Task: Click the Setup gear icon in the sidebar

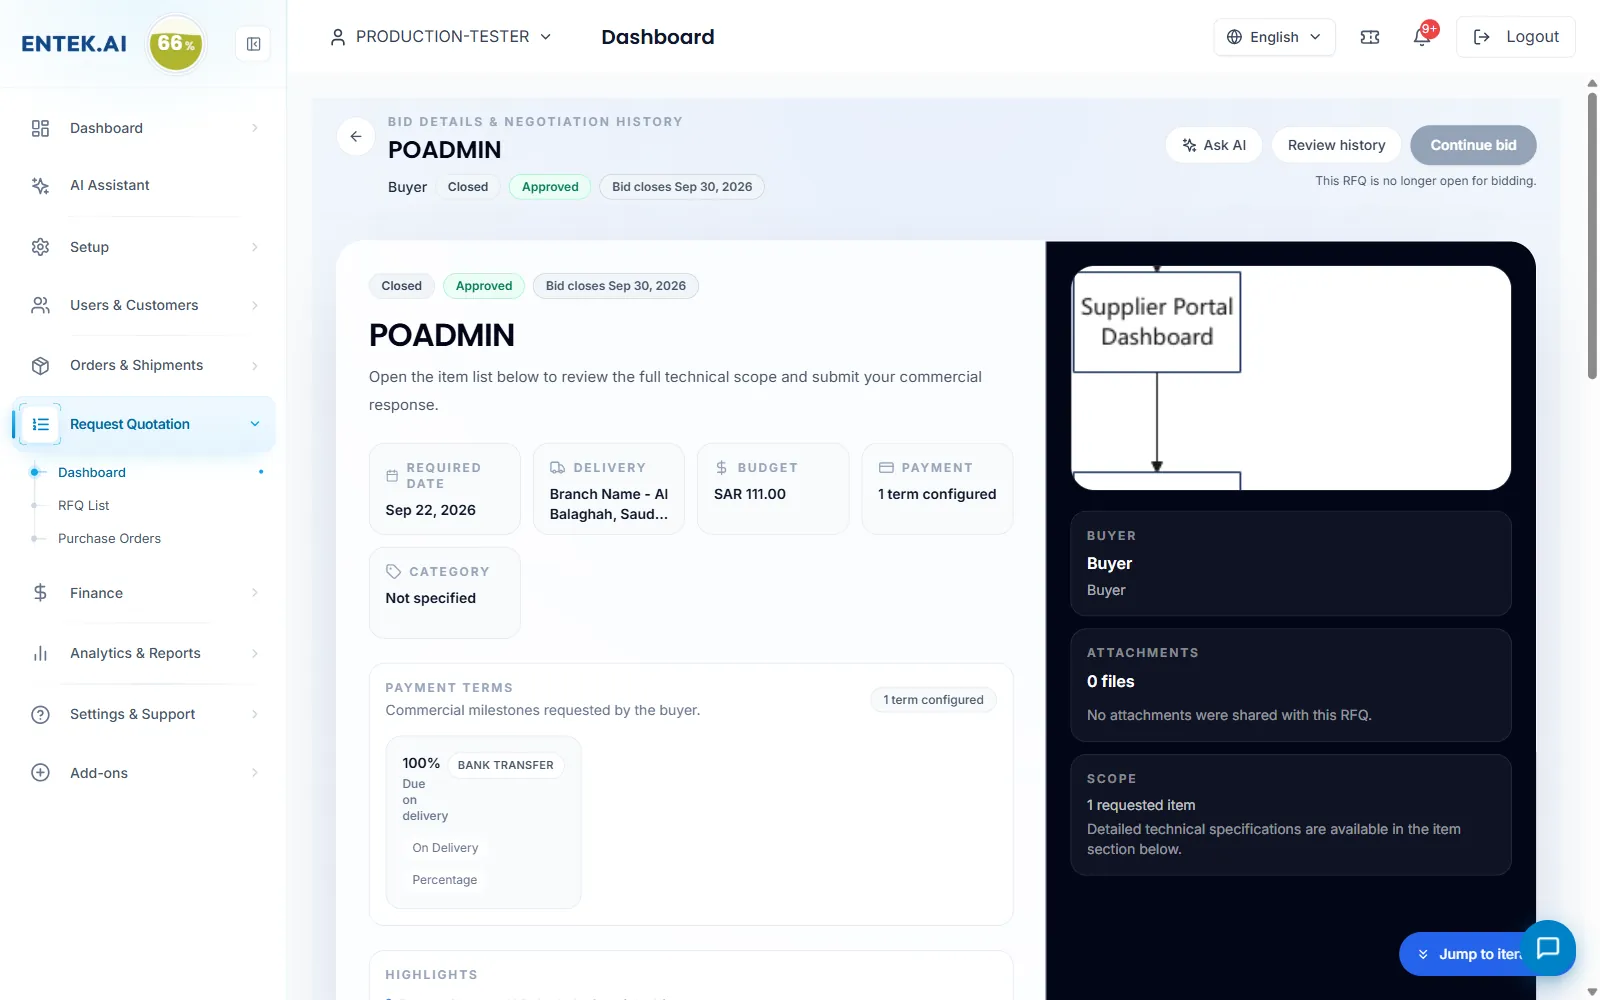Action: point(40,247)
